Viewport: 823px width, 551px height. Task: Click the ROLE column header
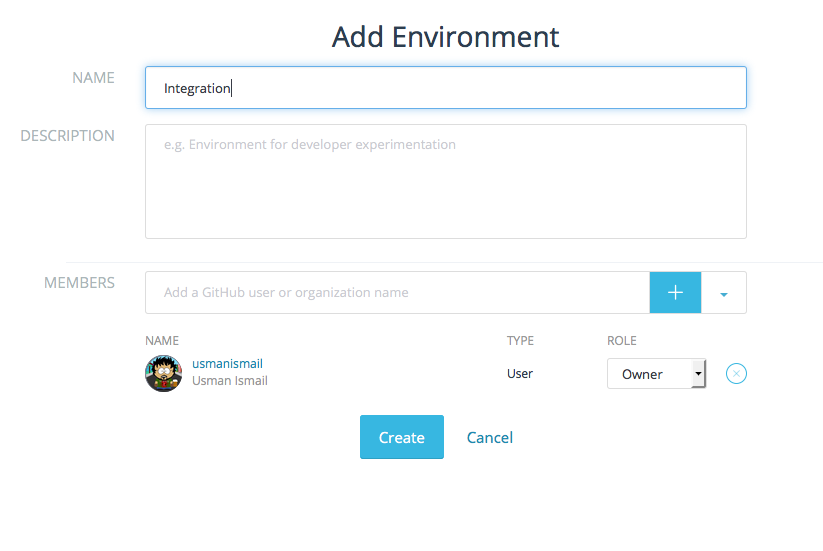[622, 341]
